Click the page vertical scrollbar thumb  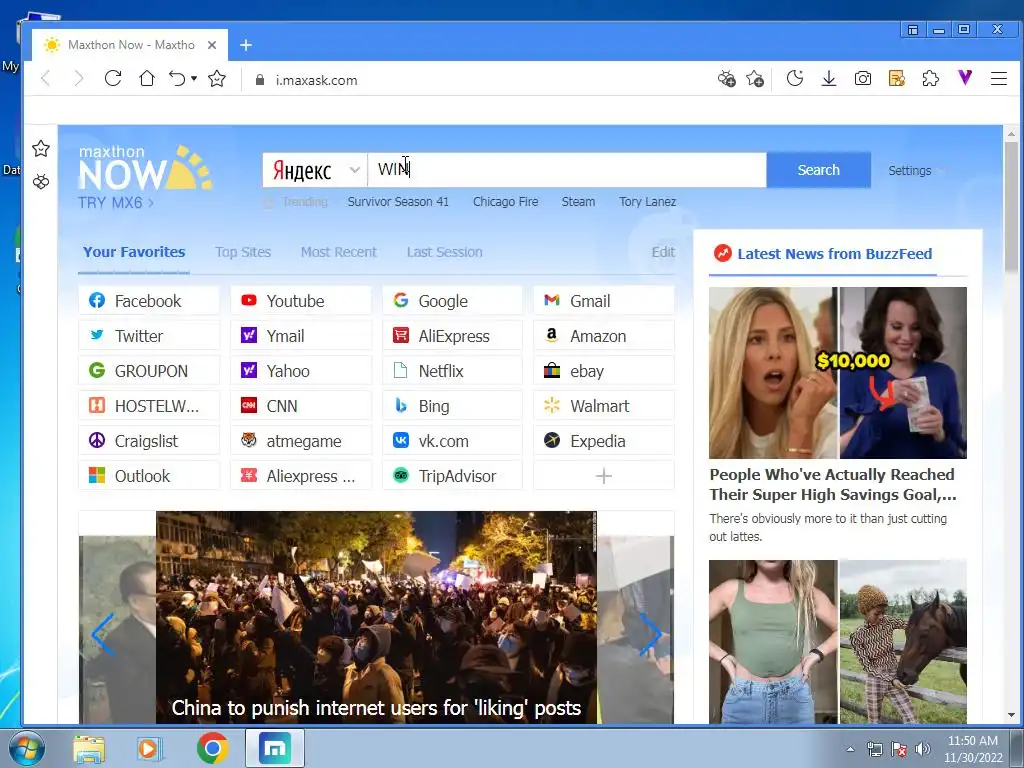pyautogui.click(x=1011, y=206)
